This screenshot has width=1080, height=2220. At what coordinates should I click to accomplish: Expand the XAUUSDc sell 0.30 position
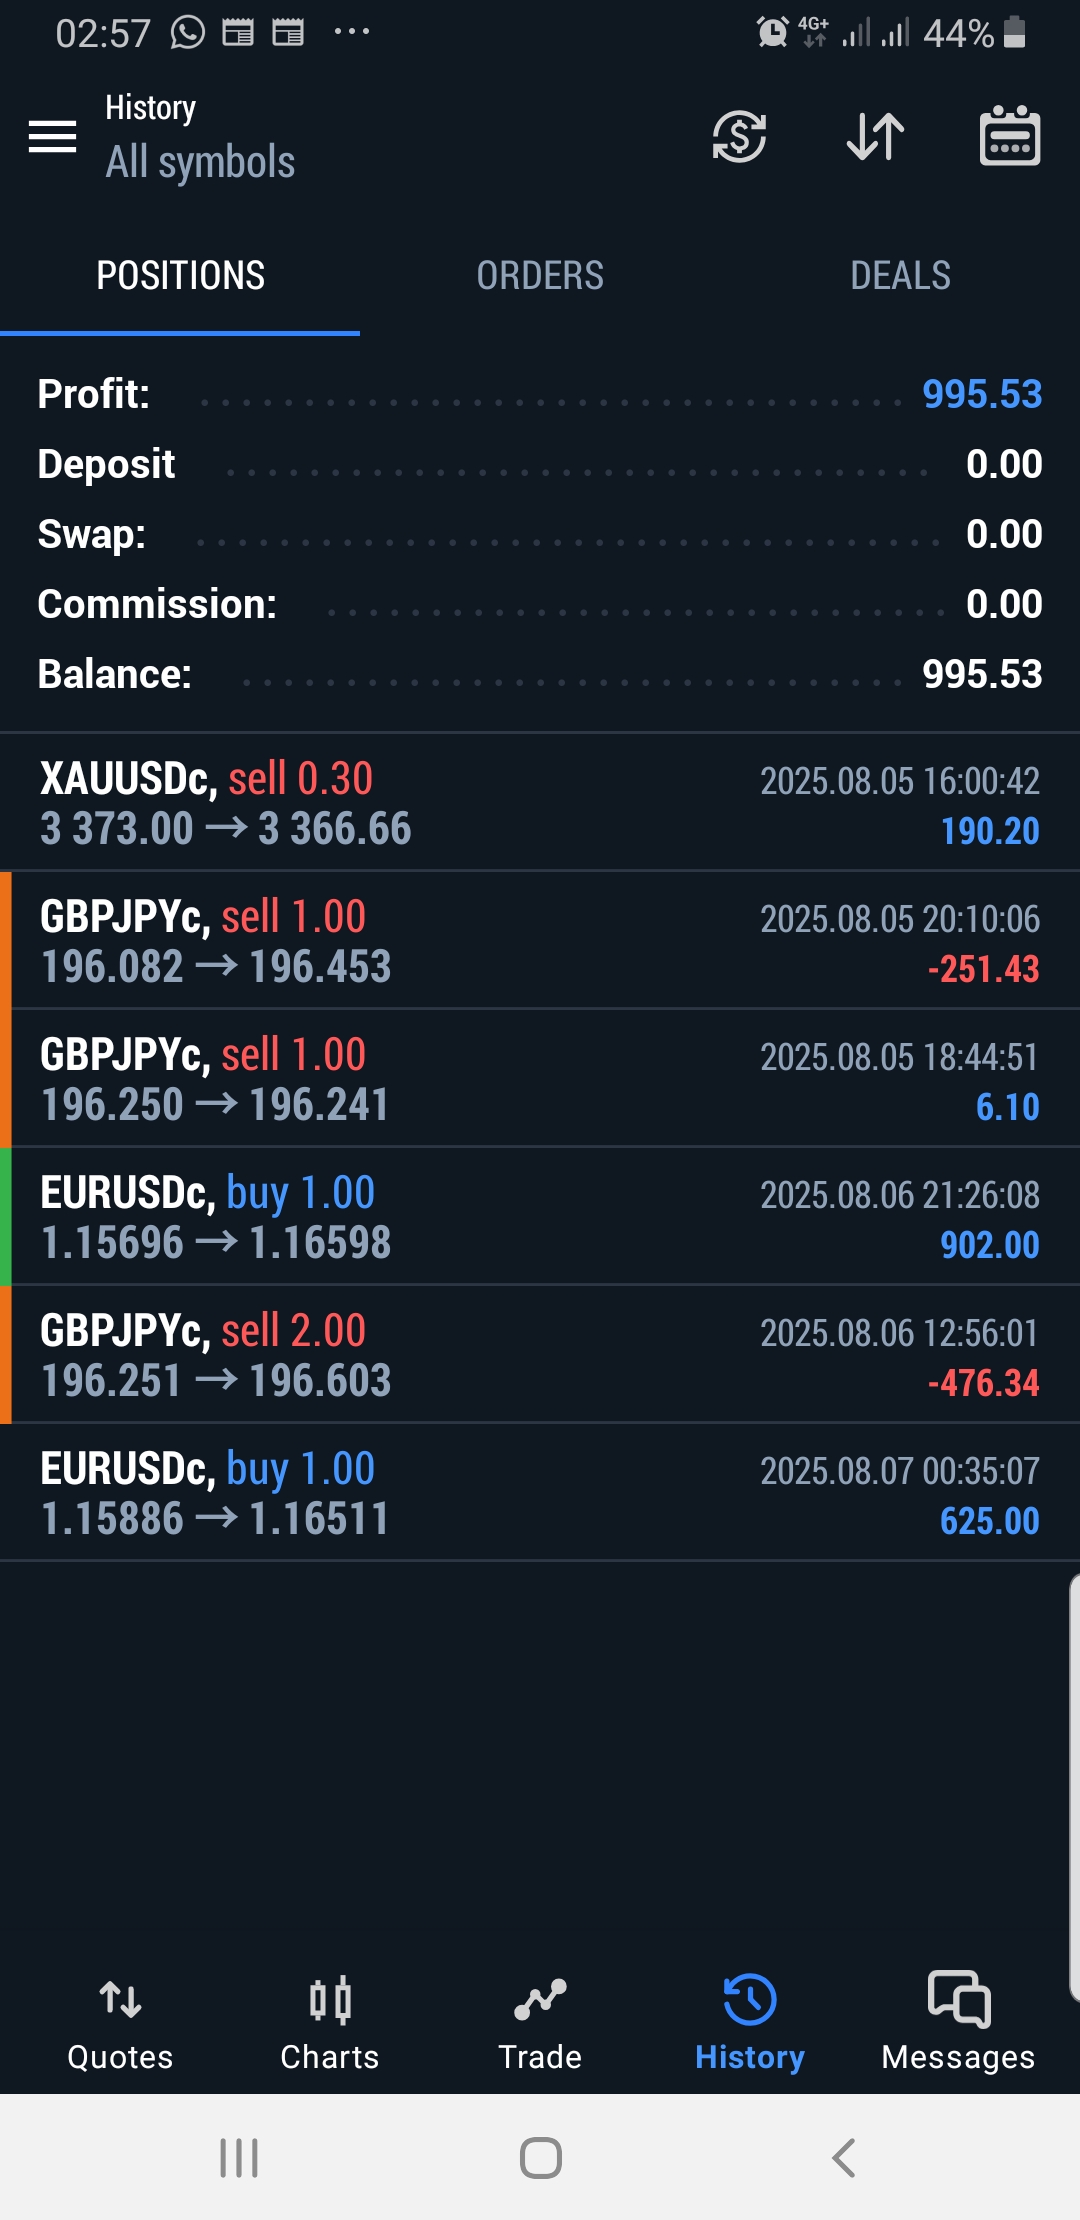point(540,803)
